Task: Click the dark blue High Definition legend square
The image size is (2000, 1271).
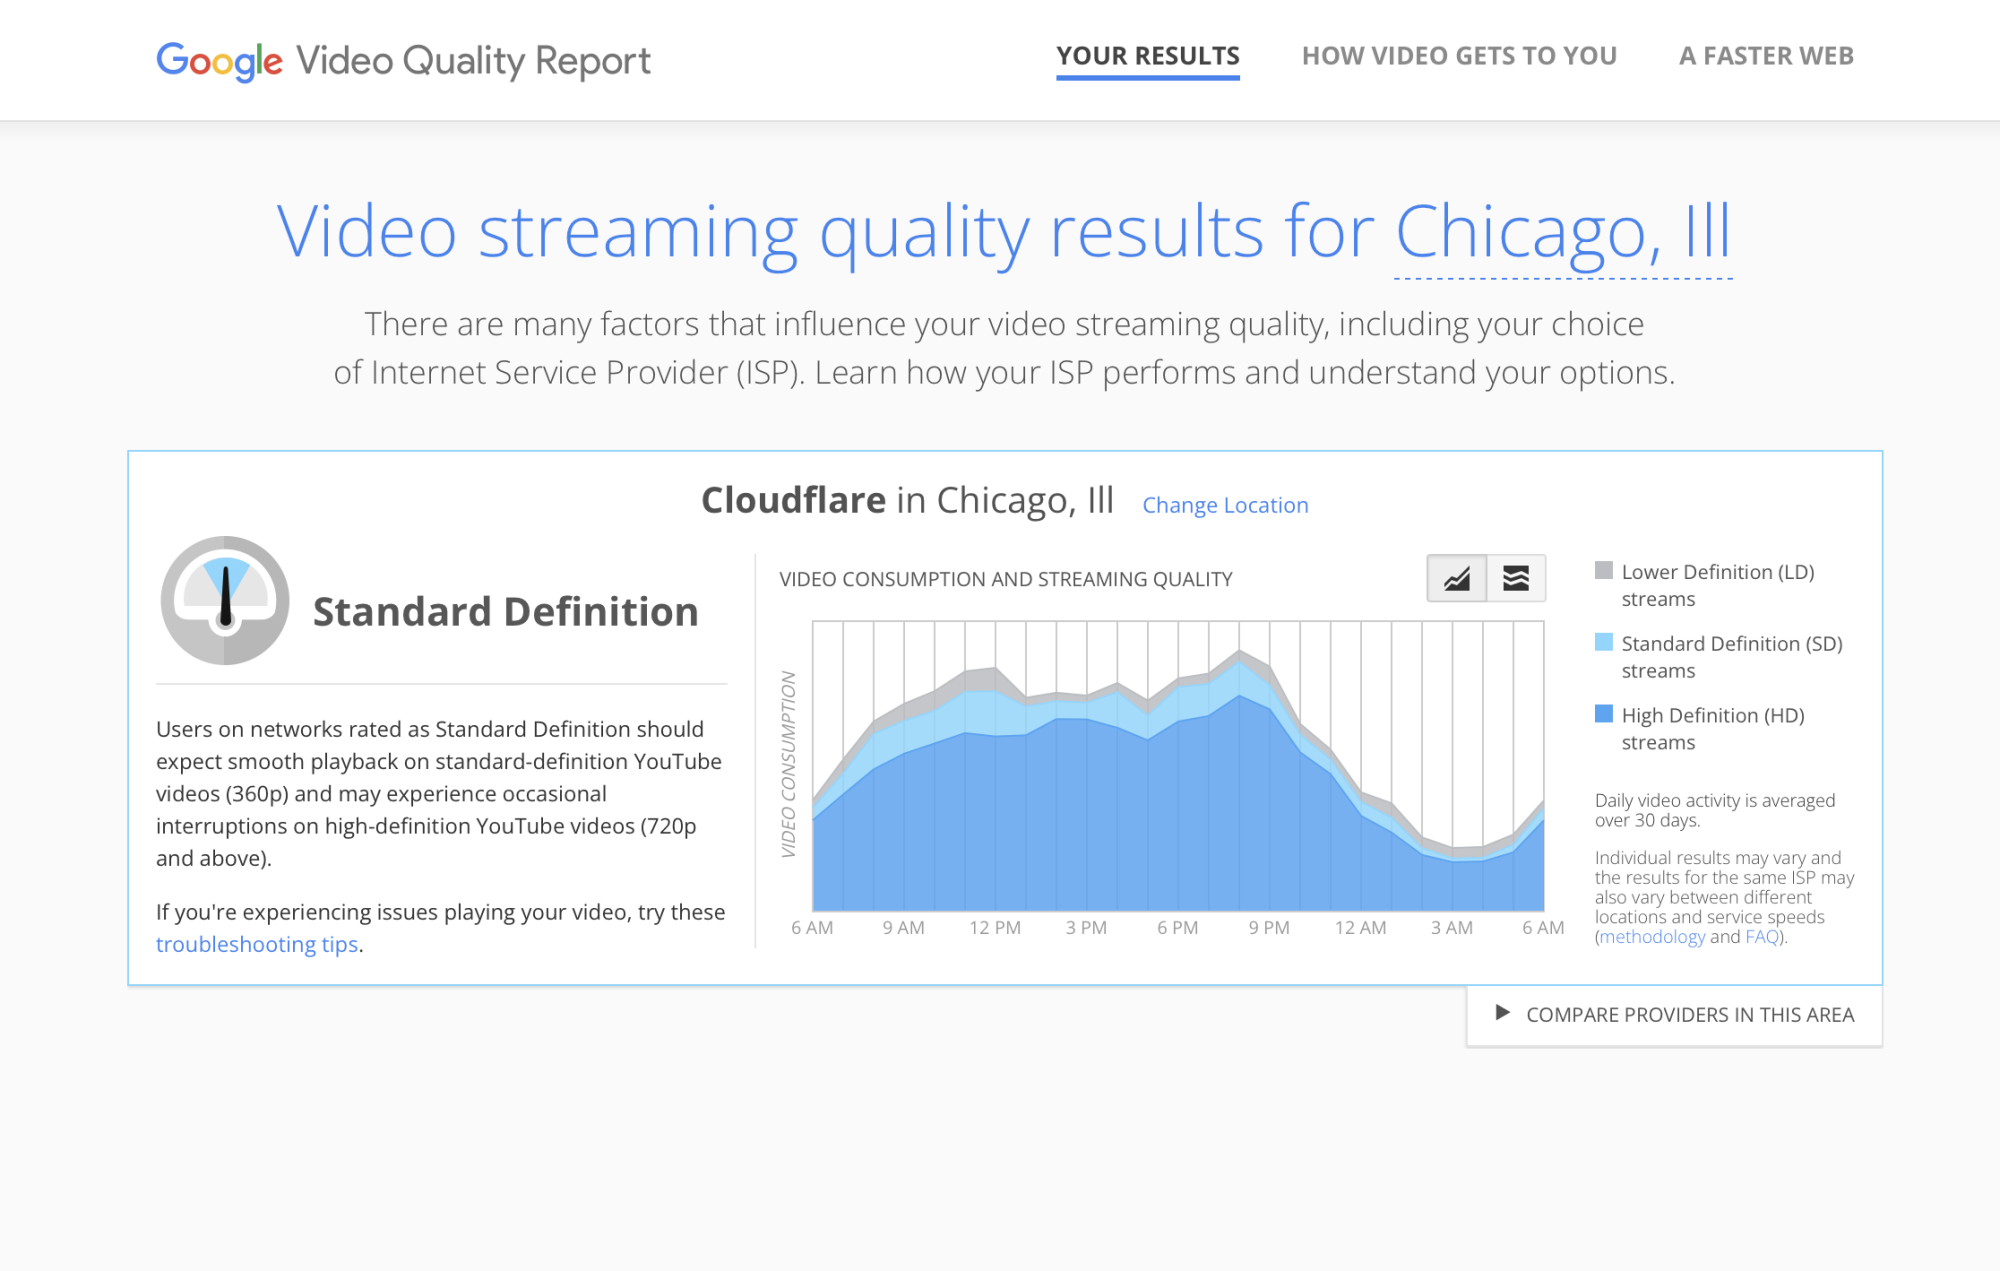Action: tap(1604, 714)
